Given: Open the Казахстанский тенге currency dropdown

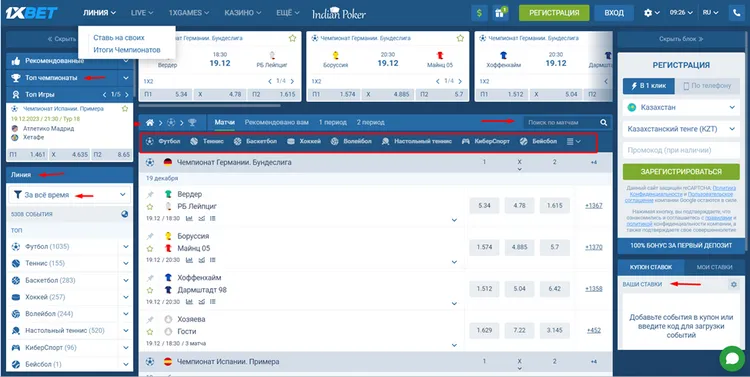Looking at the screenshot, I should [x=681, y=129].
